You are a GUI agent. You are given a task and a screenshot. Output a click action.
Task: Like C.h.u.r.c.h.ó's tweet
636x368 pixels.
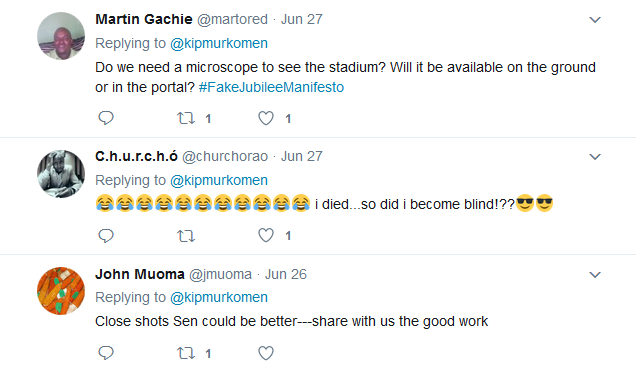coord(266,235)
